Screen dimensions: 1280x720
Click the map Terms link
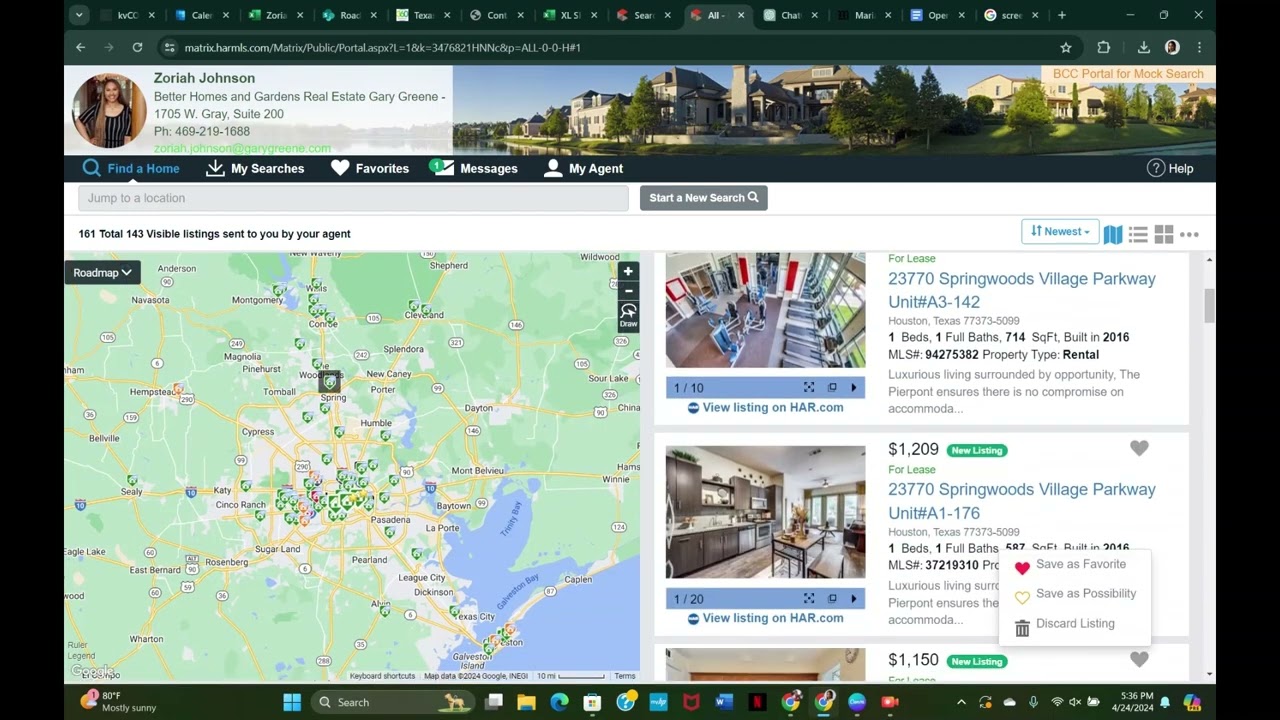pyautogui.click(x=625, y=676)
